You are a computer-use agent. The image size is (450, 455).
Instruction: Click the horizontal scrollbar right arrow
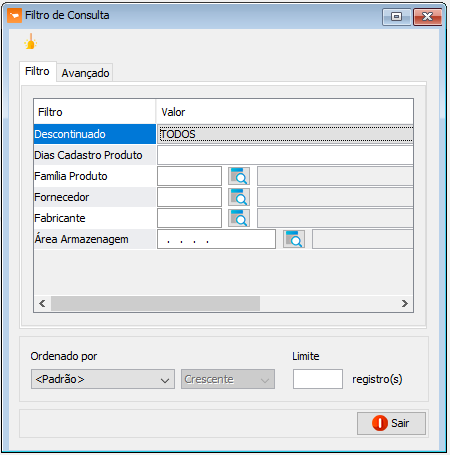[x=405, y=303]
